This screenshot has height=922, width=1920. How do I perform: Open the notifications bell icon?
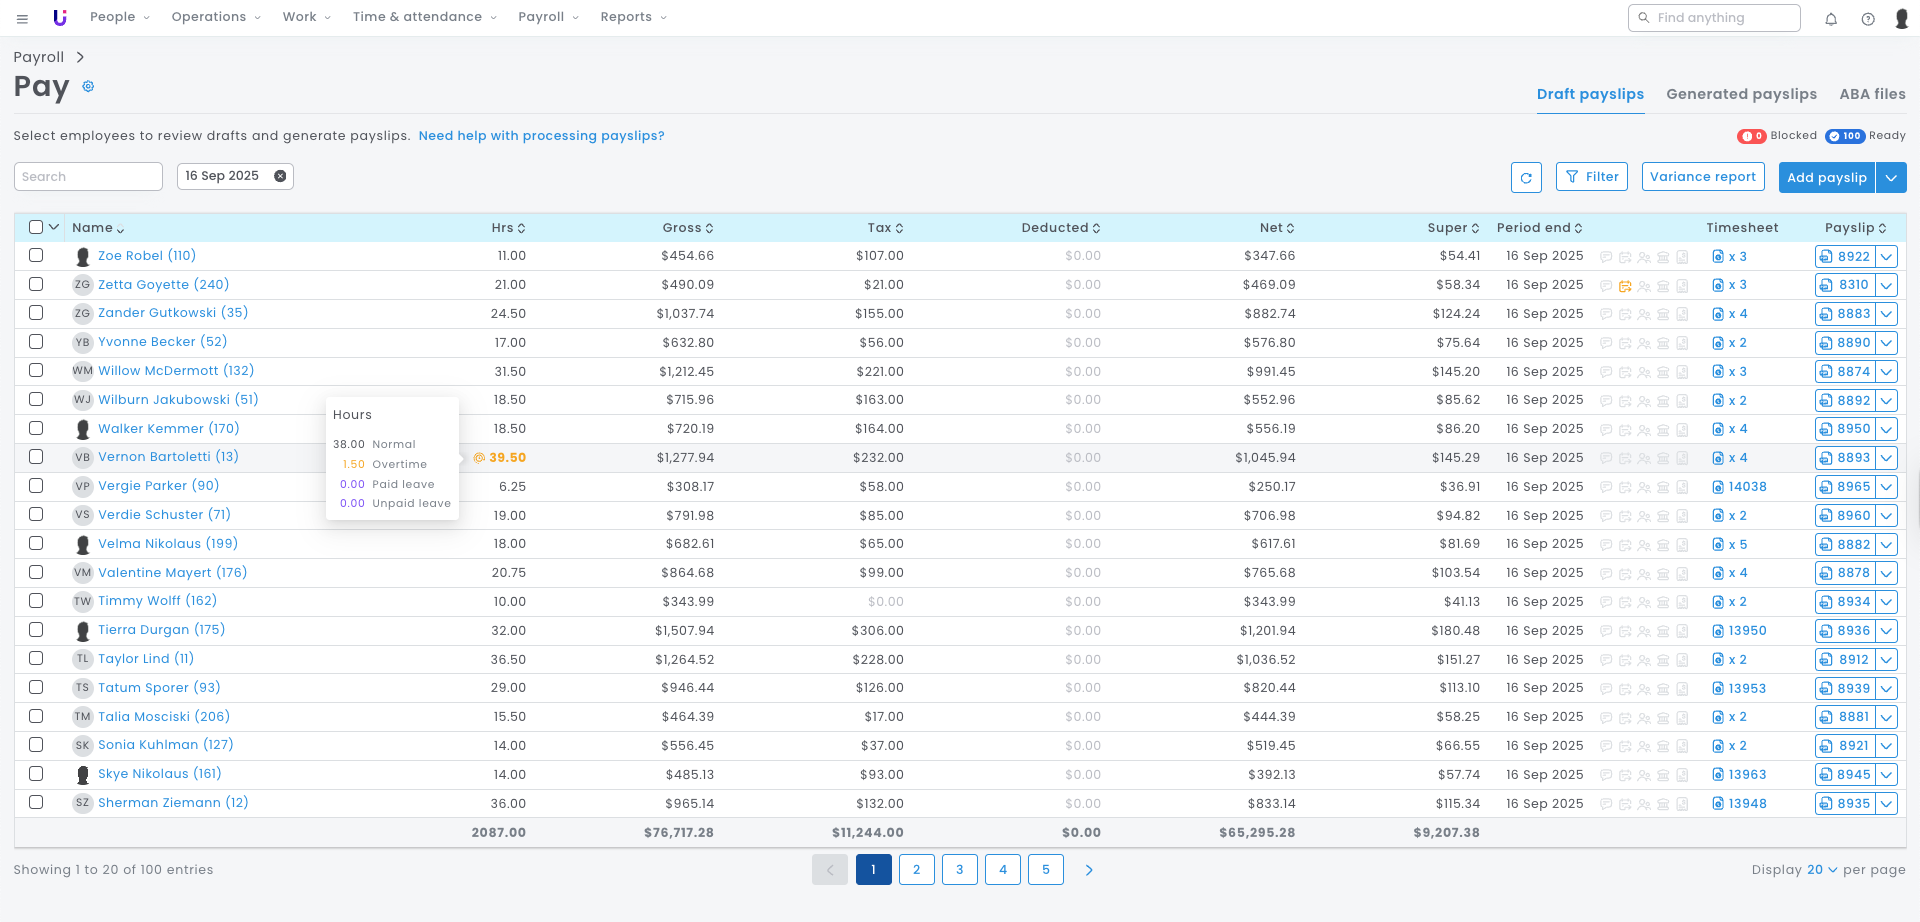point(1831,19)
